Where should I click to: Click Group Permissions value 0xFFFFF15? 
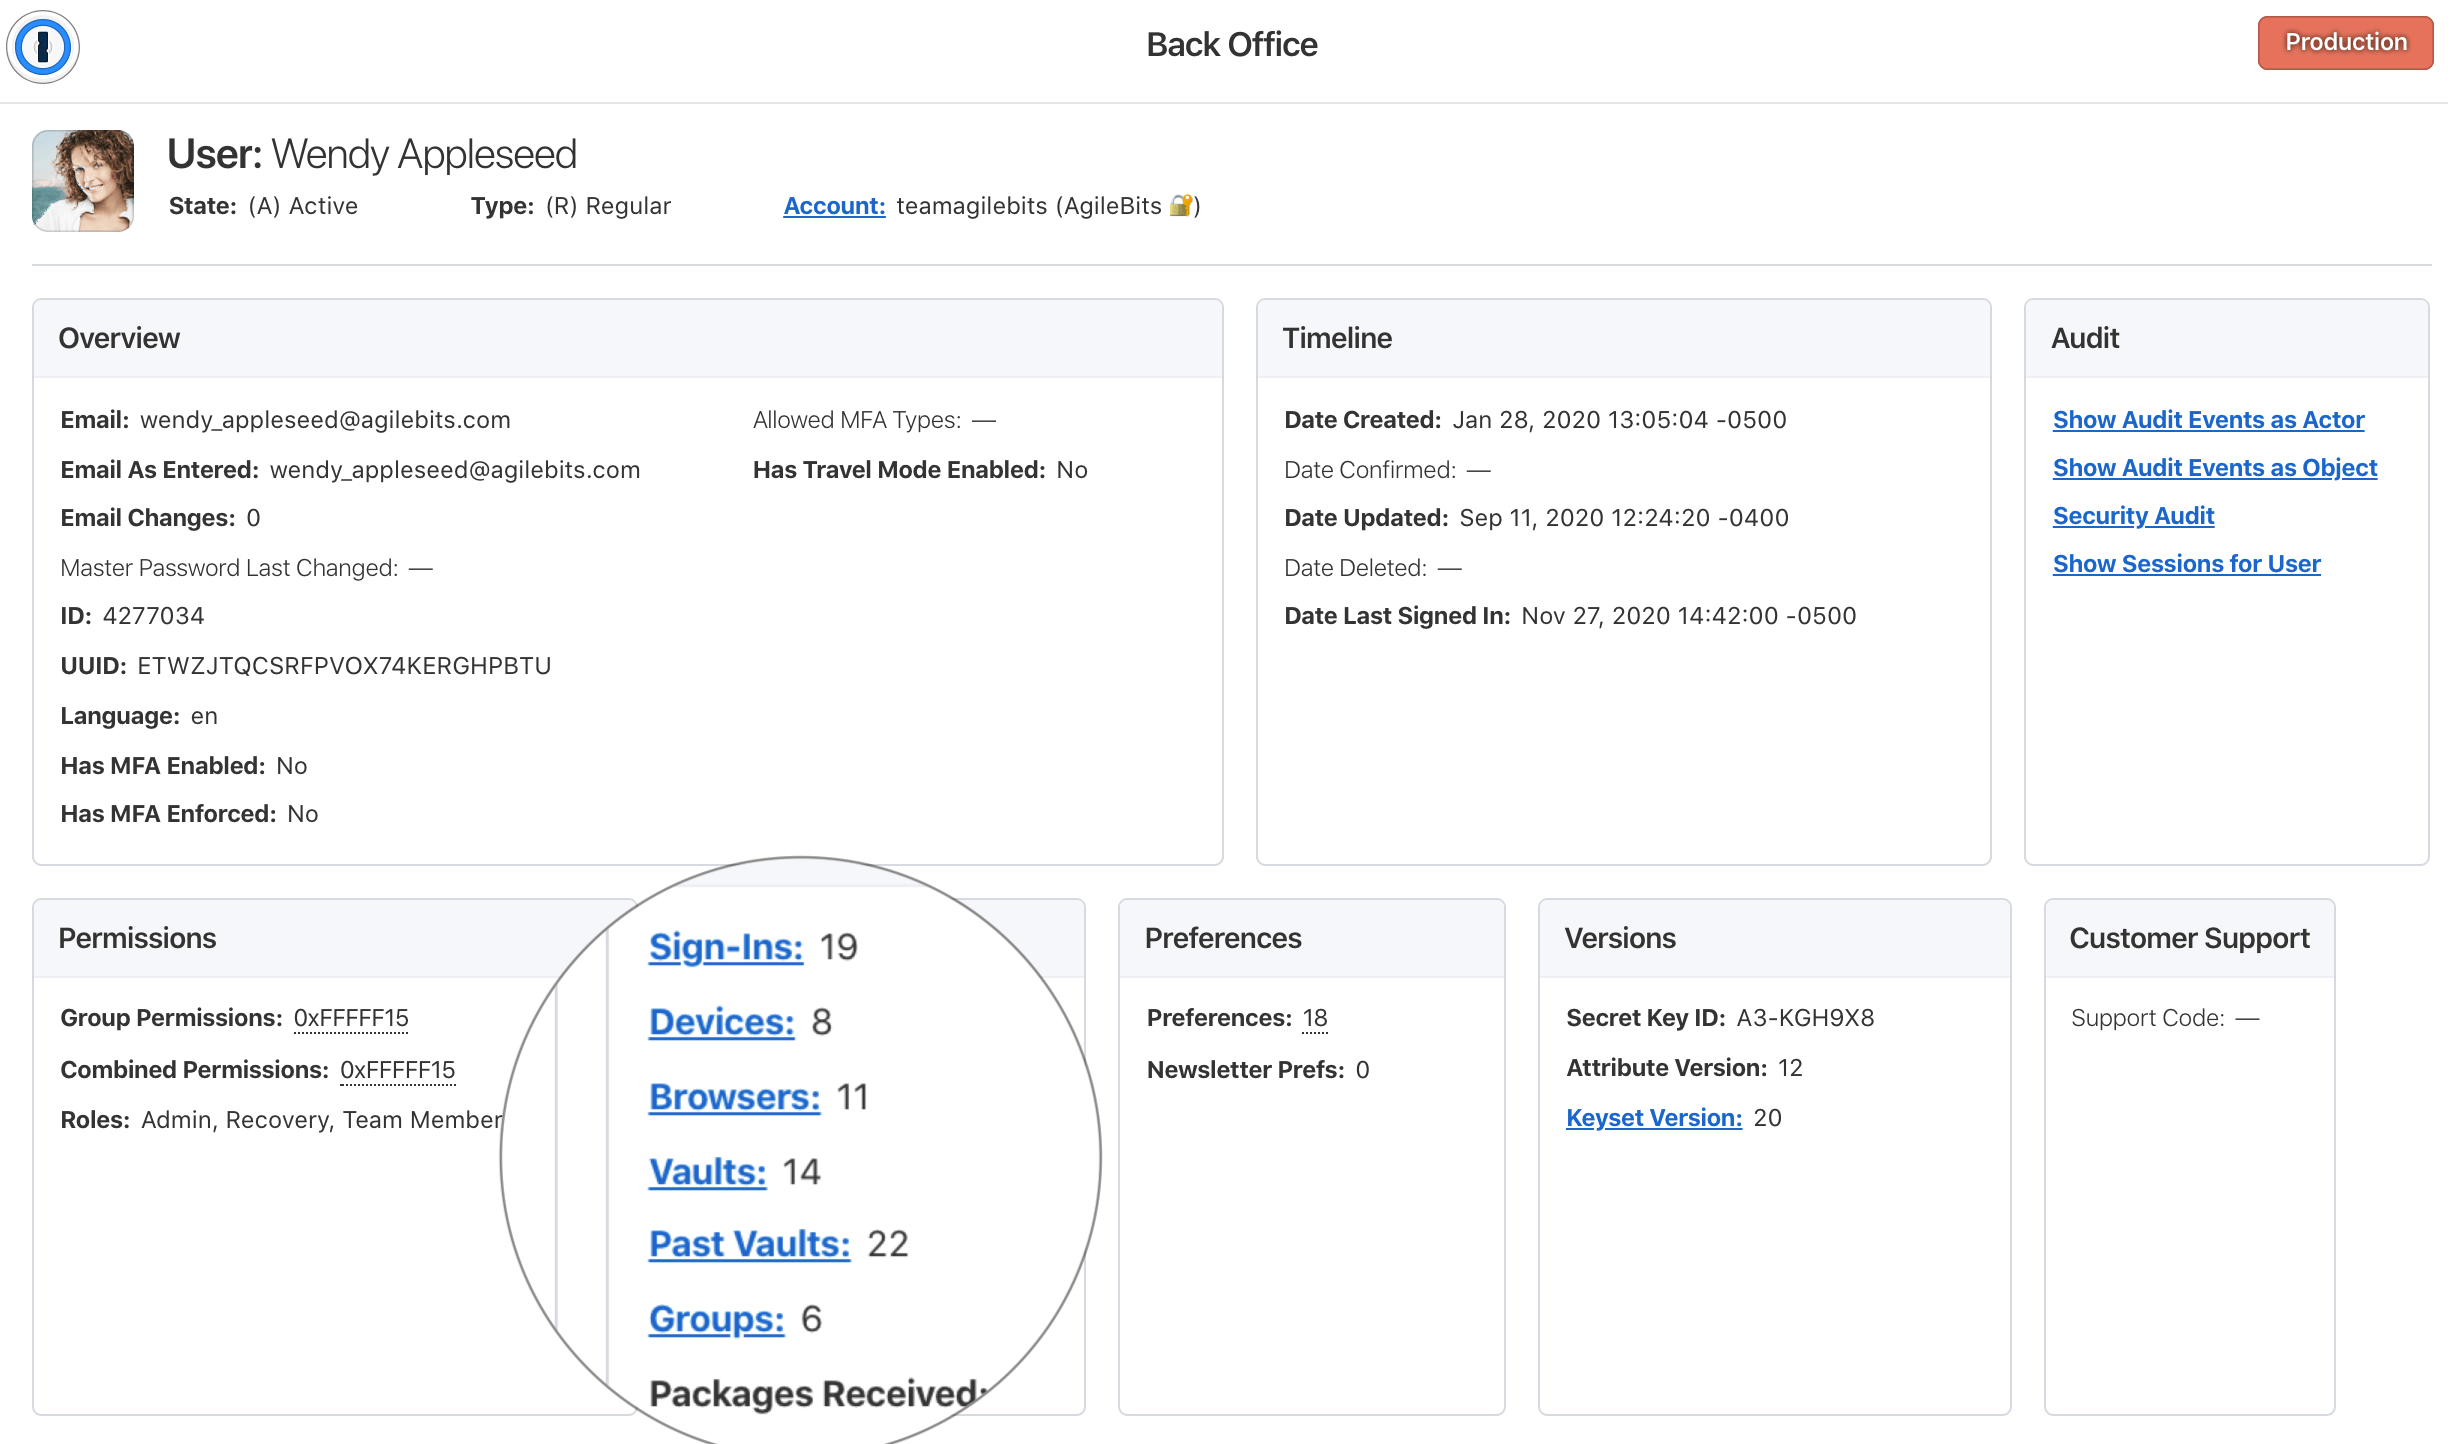pos(351,1018)
